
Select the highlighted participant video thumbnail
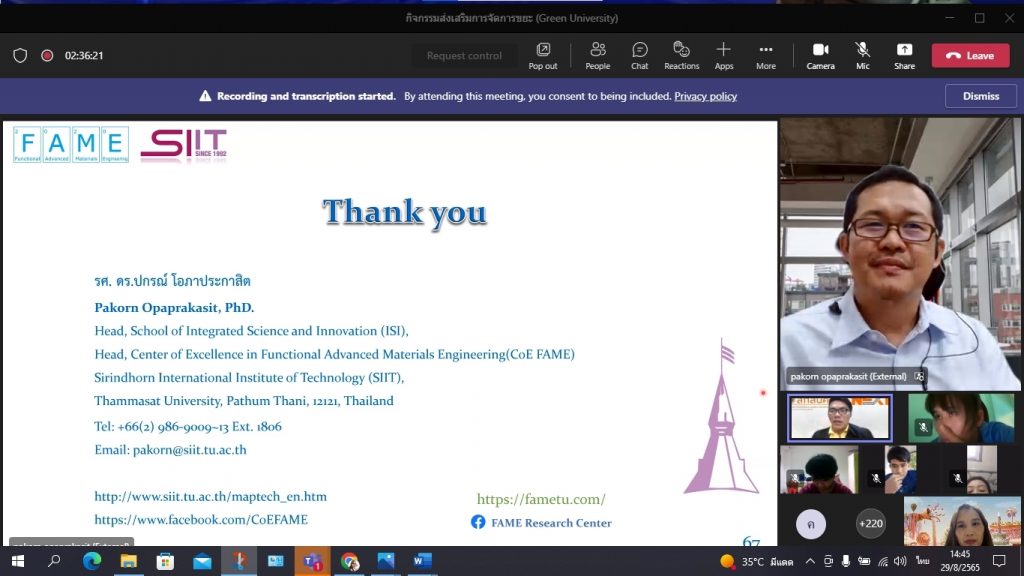[x=840, y=418]
